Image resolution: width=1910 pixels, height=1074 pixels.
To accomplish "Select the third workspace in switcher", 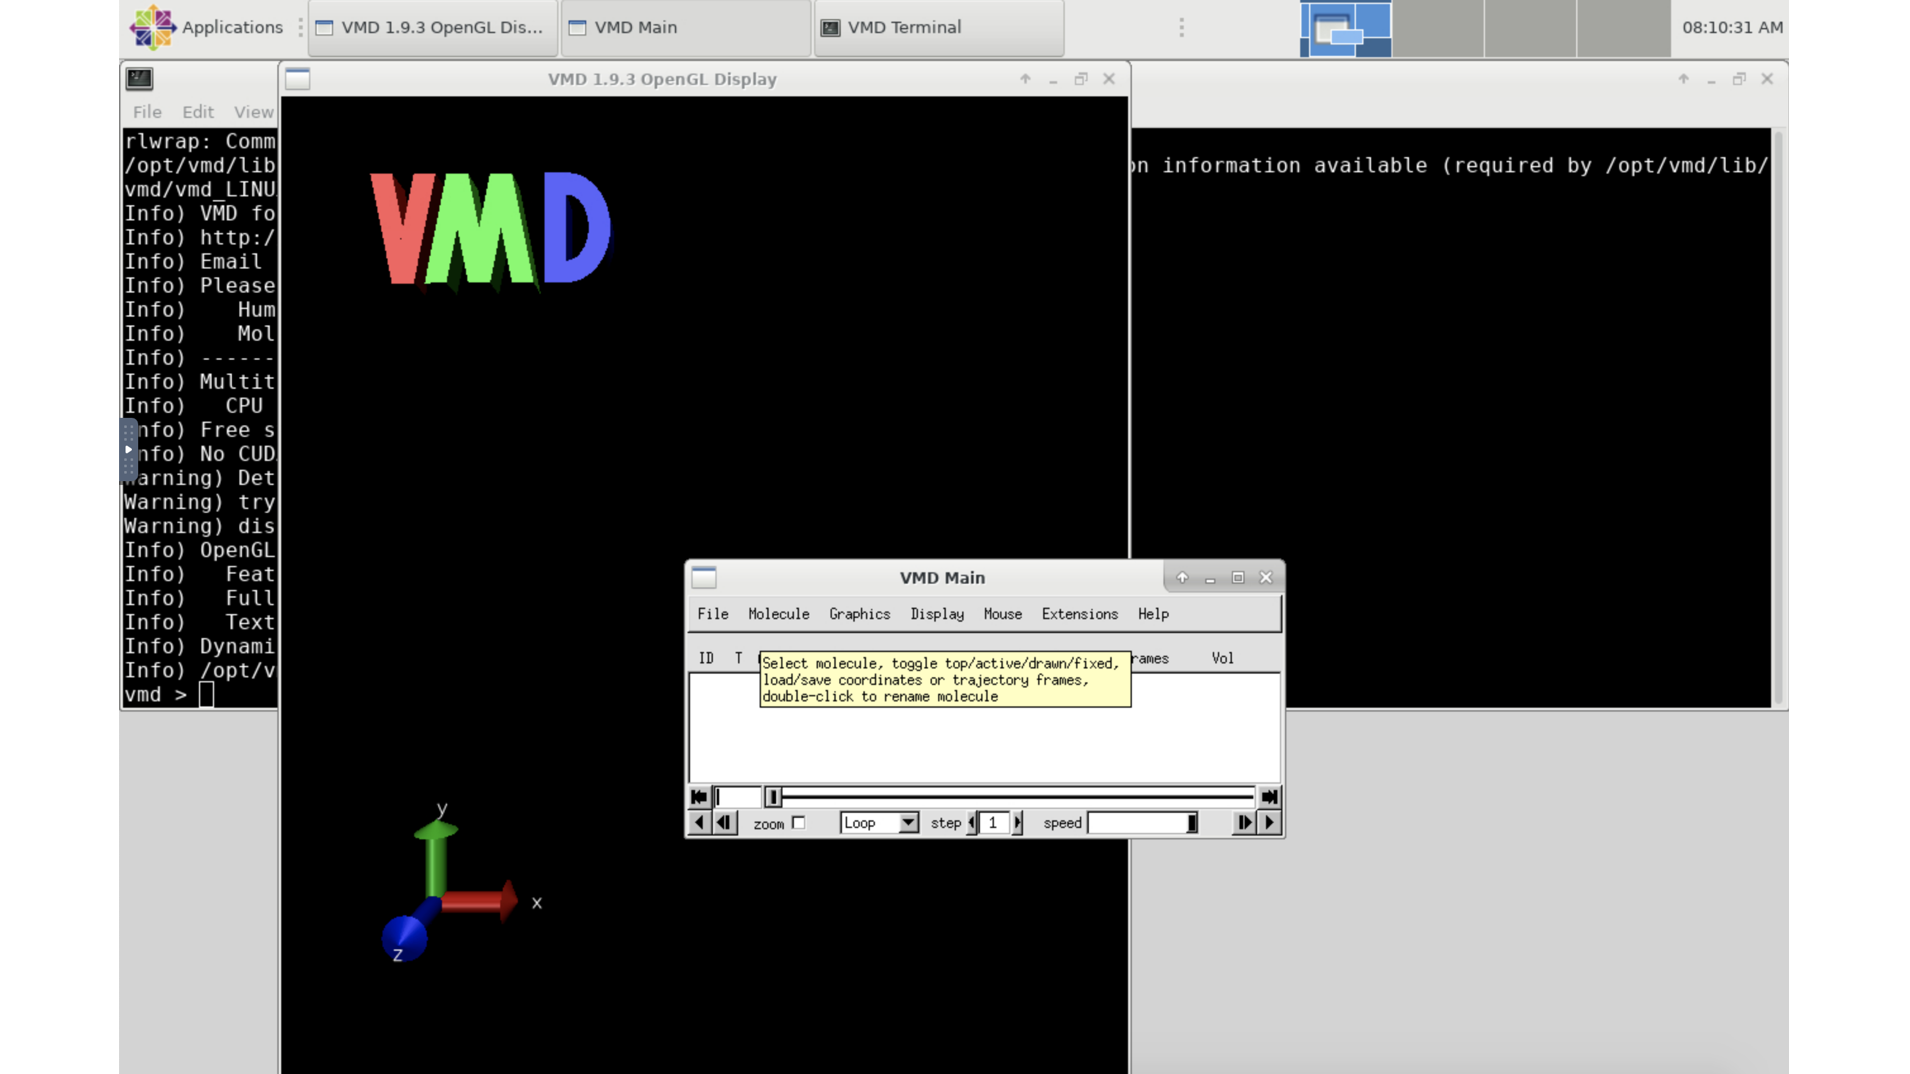I will [x=1530, y=28].
